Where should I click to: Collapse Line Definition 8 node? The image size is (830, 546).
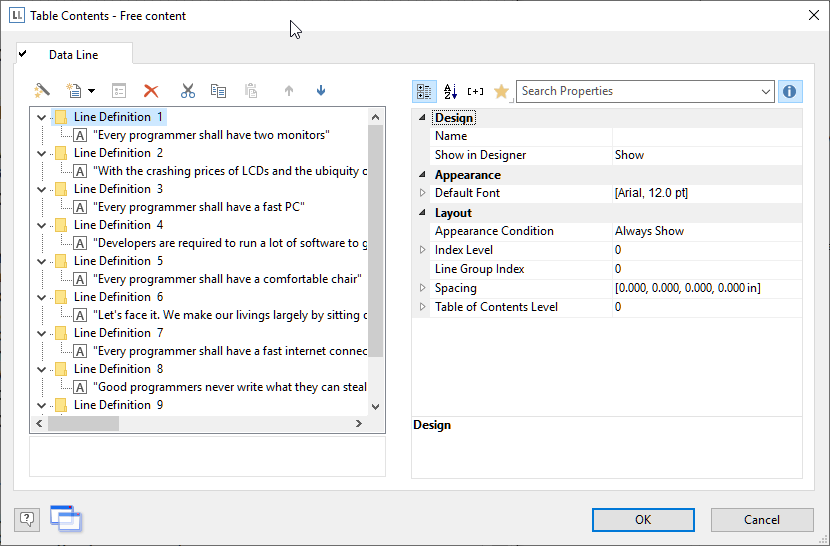pyautogui.click(x=41, y=370)
